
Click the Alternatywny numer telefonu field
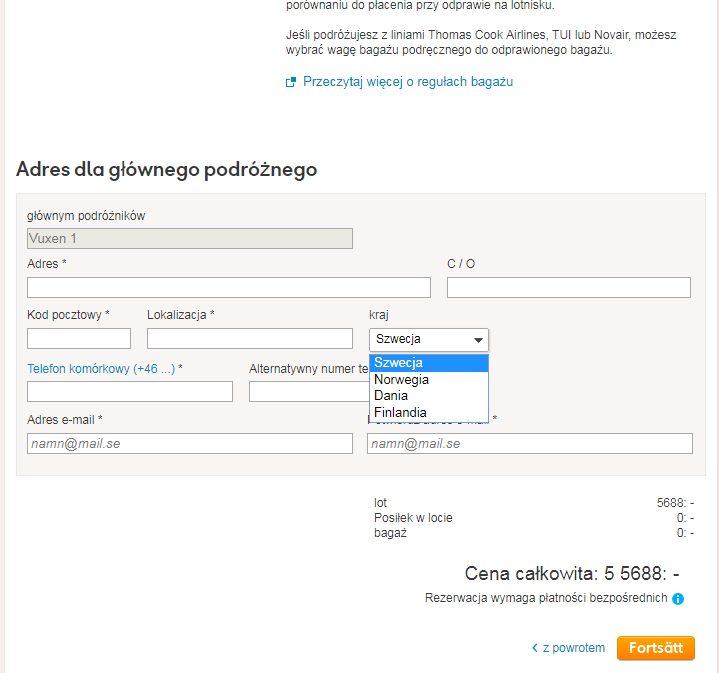309,392
